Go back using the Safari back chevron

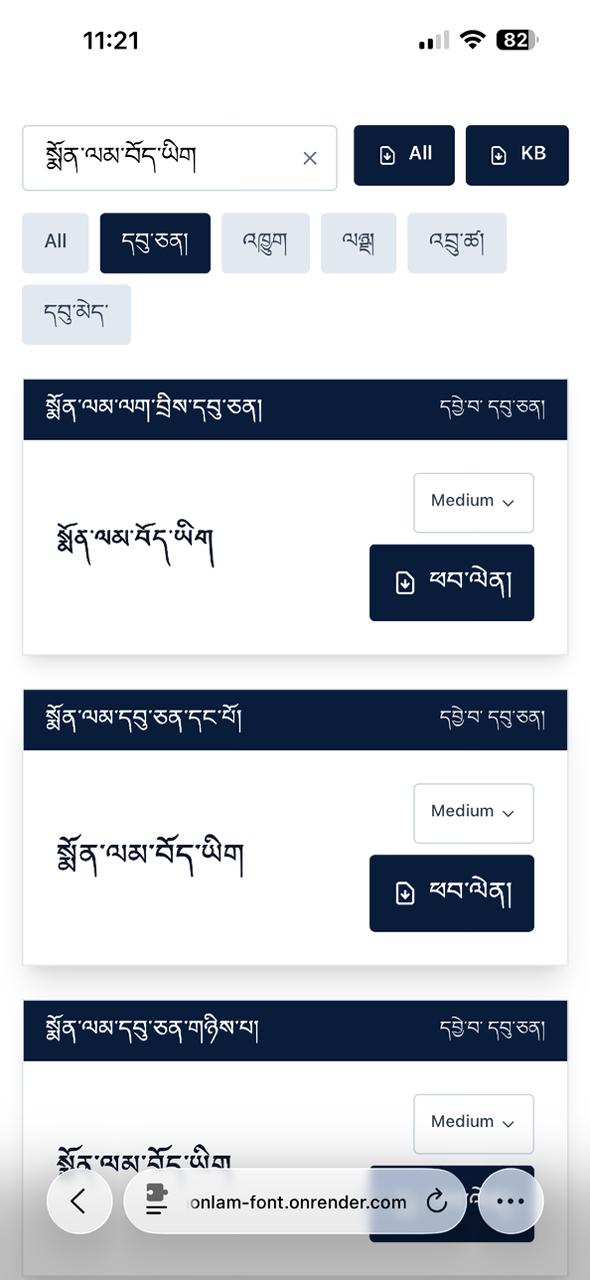pyautogui.click(x=79, y=1202)
